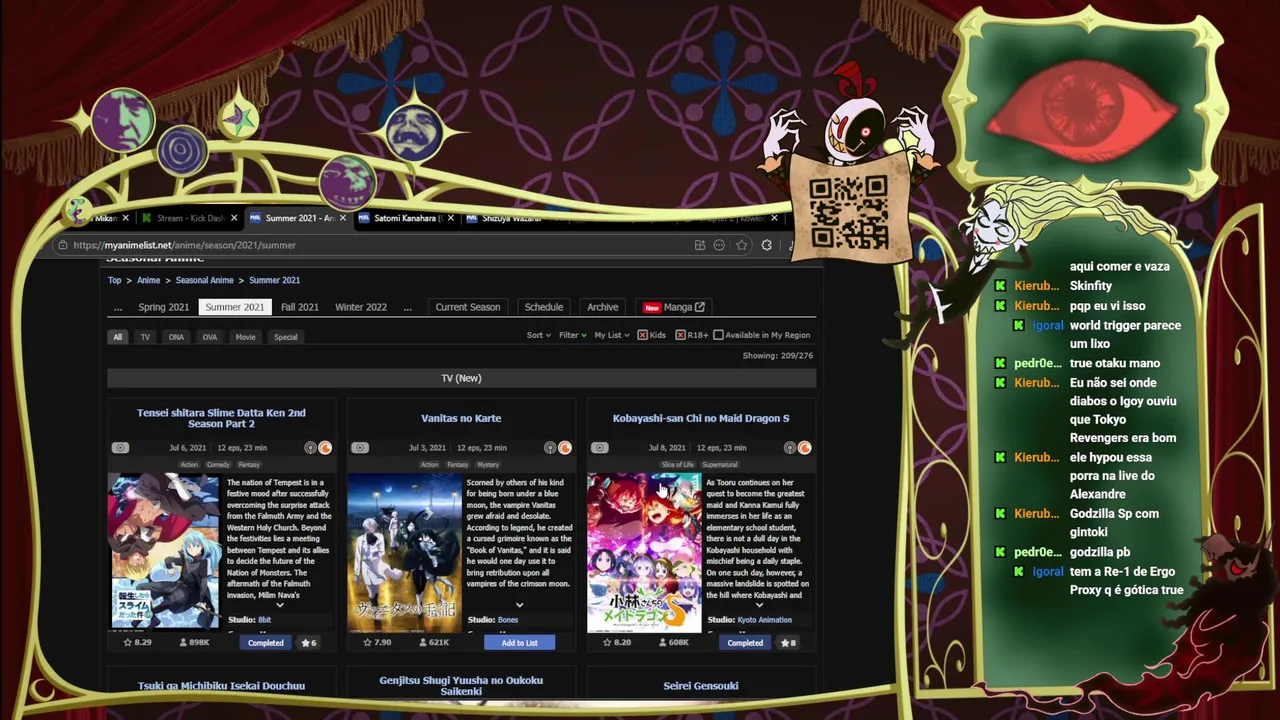Close the Satomi Kanahara browser tab
1280x720 pixels.
point(451,218)
